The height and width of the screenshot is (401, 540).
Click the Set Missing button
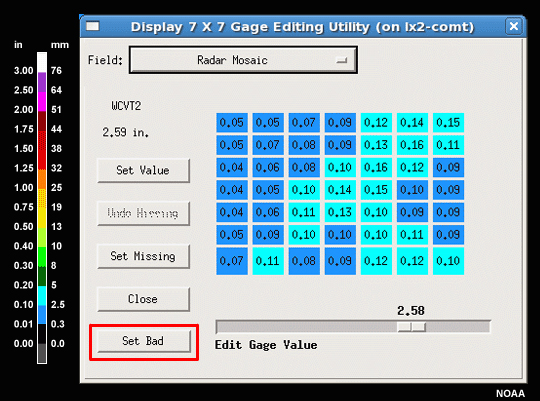tap(143, 256)
